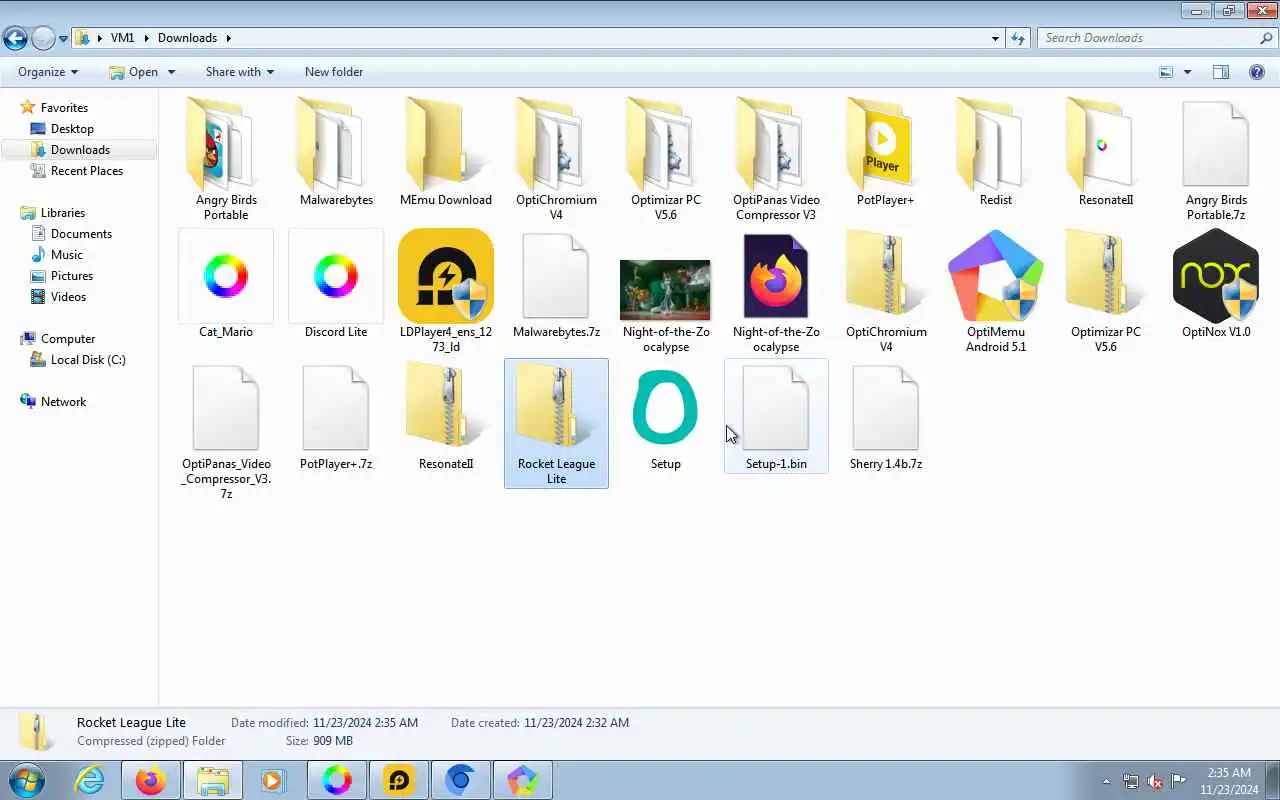Select the teal Setup application icon

[666, 408]
